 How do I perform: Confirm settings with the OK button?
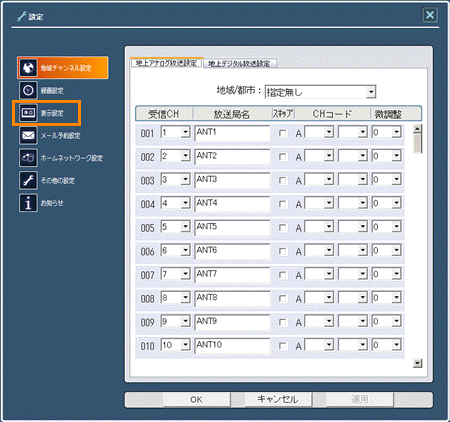[196, 399]
